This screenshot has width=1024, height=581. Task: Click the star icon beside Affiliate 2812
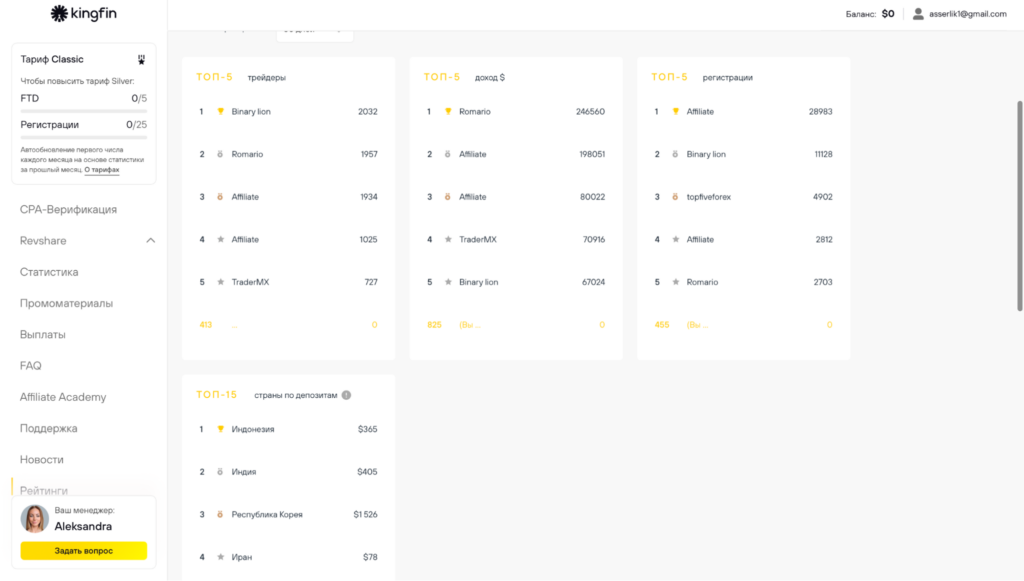click(x=675, y=240)
